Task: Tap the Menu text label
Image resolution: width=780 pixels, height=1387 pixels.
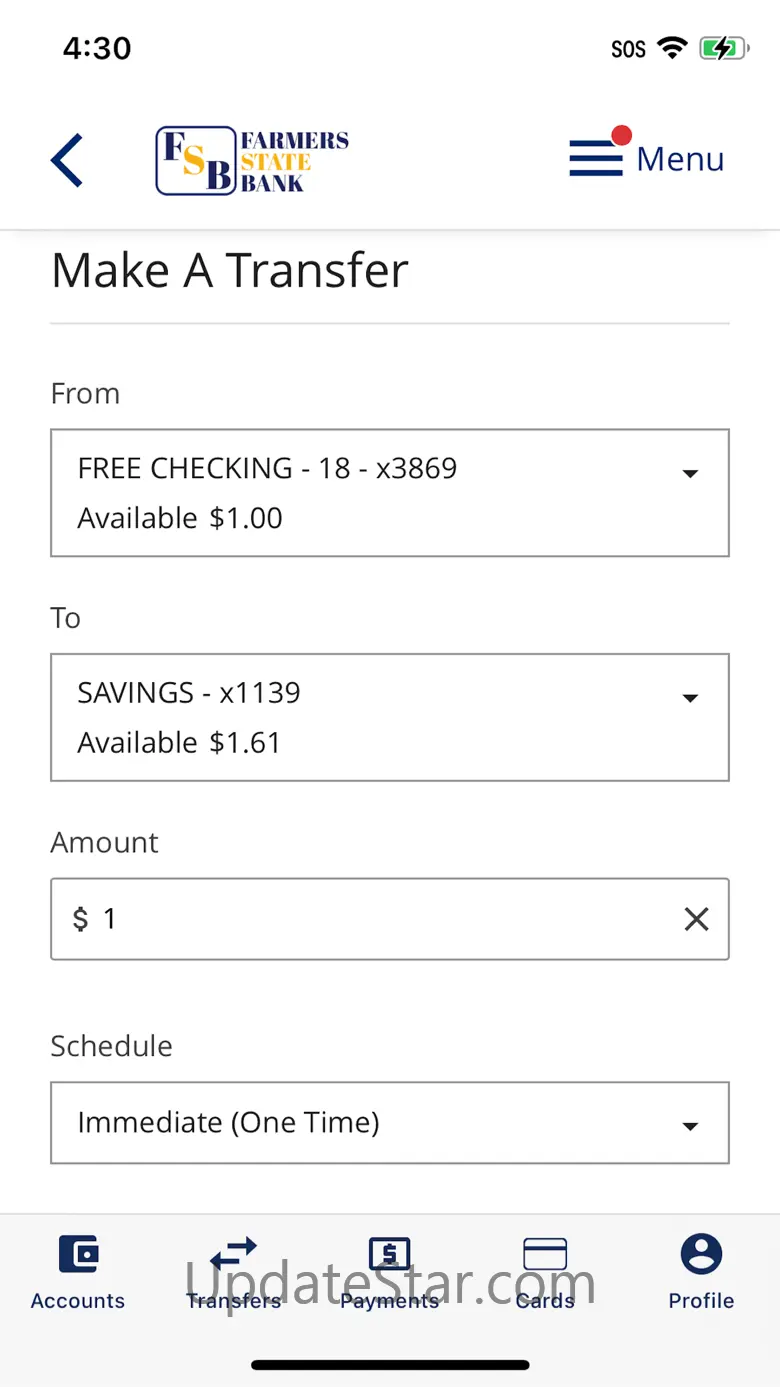Action: [x=680, y=159]
